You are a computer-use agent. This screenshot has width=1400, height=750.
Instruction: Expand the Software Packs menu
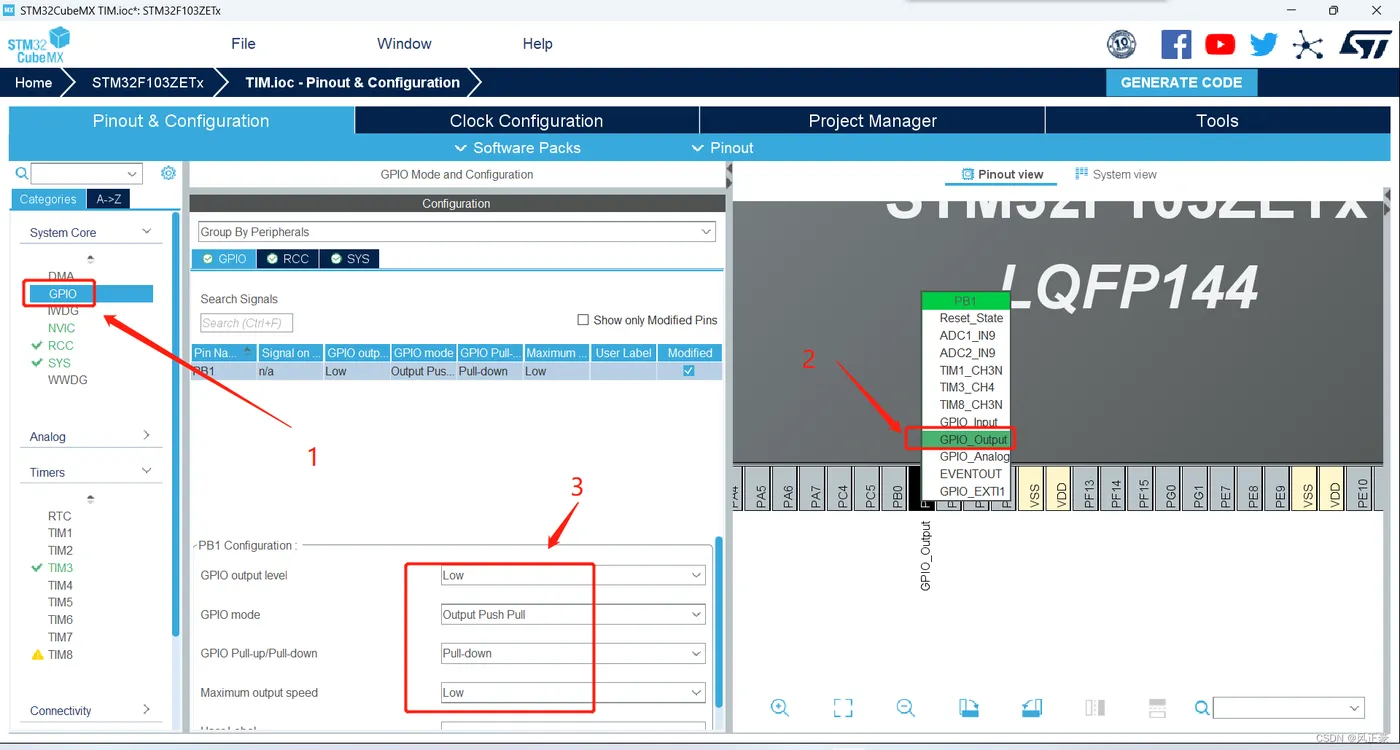518,148
